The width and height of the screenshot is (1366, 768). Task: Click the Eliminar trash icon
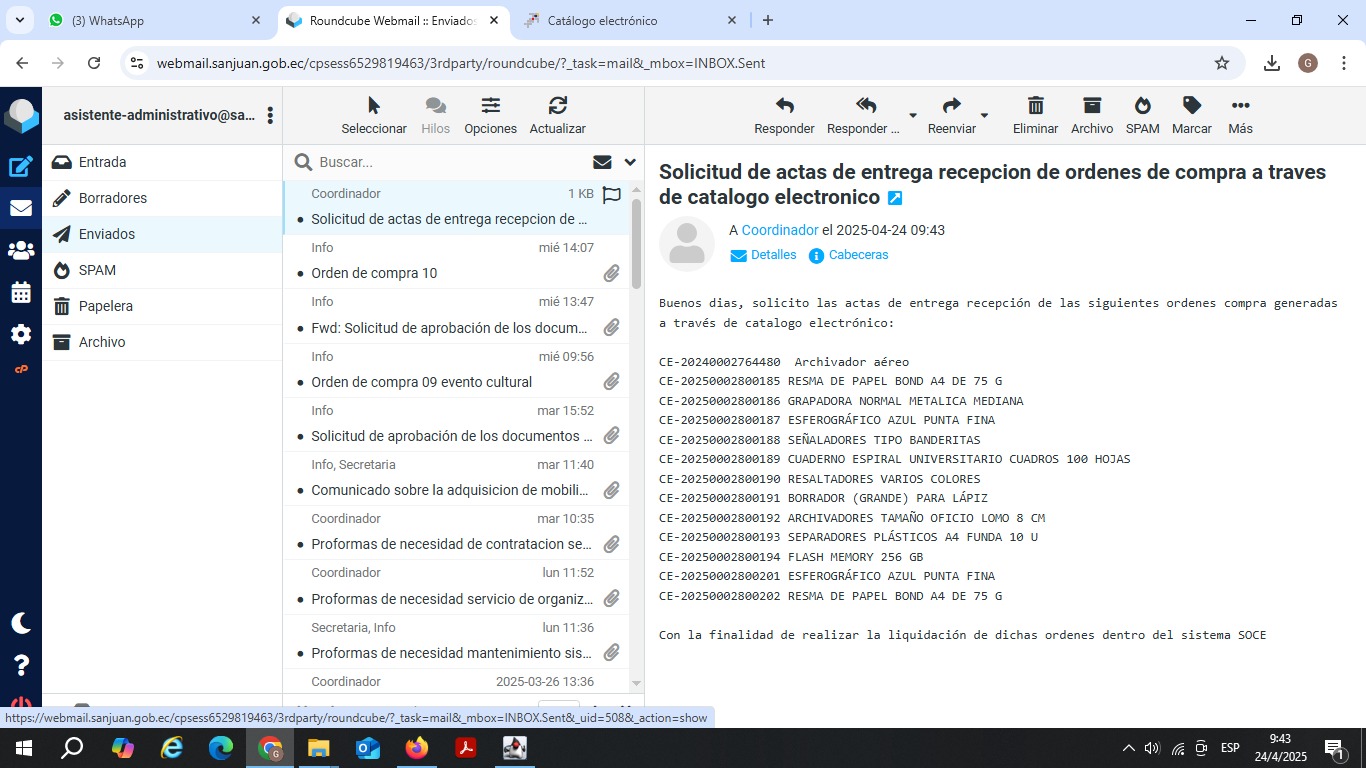tap(1035, 106)
